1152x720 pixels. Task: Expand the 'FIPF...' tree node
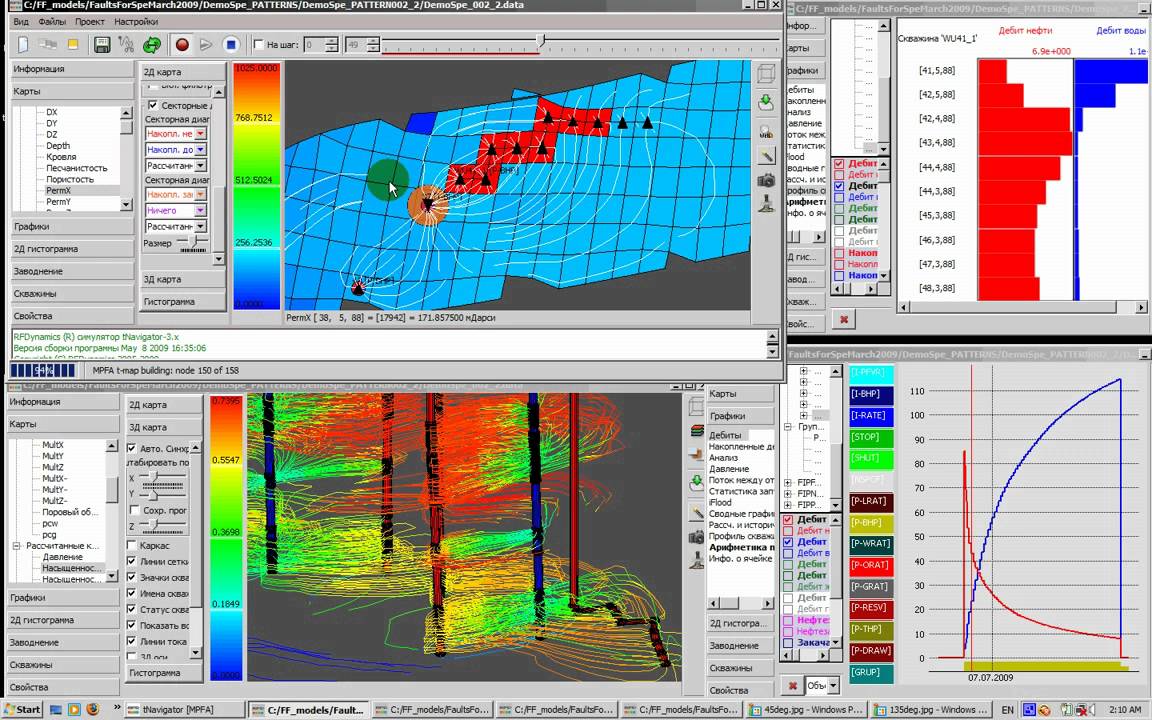point(788,483)
